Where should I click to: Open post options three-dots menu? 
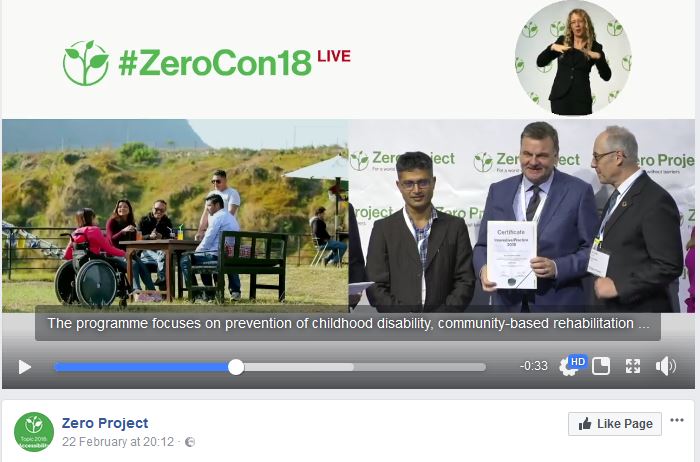coord(677,420)
